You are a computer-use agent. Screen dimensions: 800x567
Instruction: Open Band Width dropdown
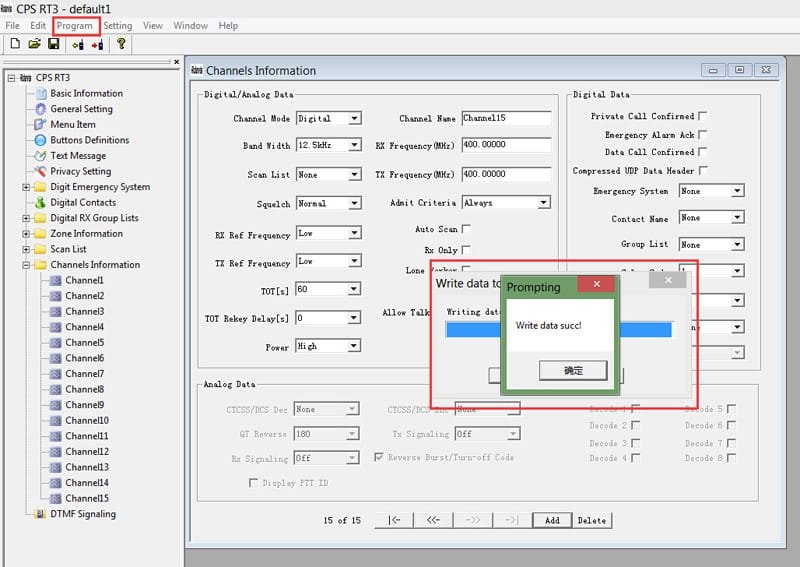(354, 145)
